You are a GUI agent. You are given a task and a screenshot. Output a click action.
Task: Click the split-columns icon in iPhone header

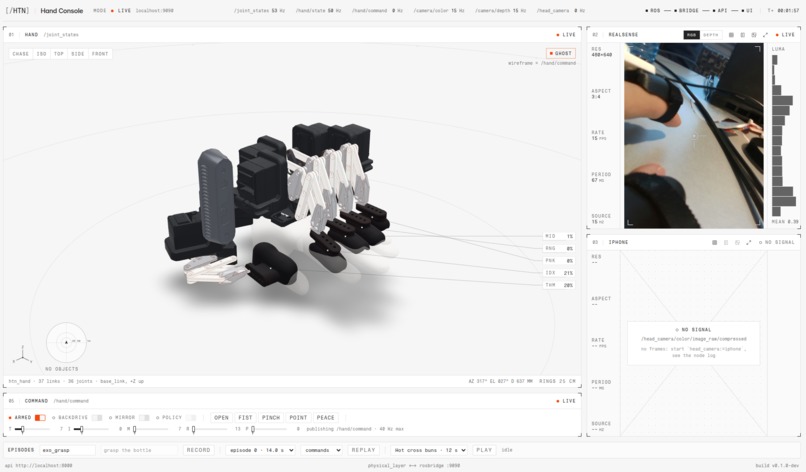click(x=726, y=242)
